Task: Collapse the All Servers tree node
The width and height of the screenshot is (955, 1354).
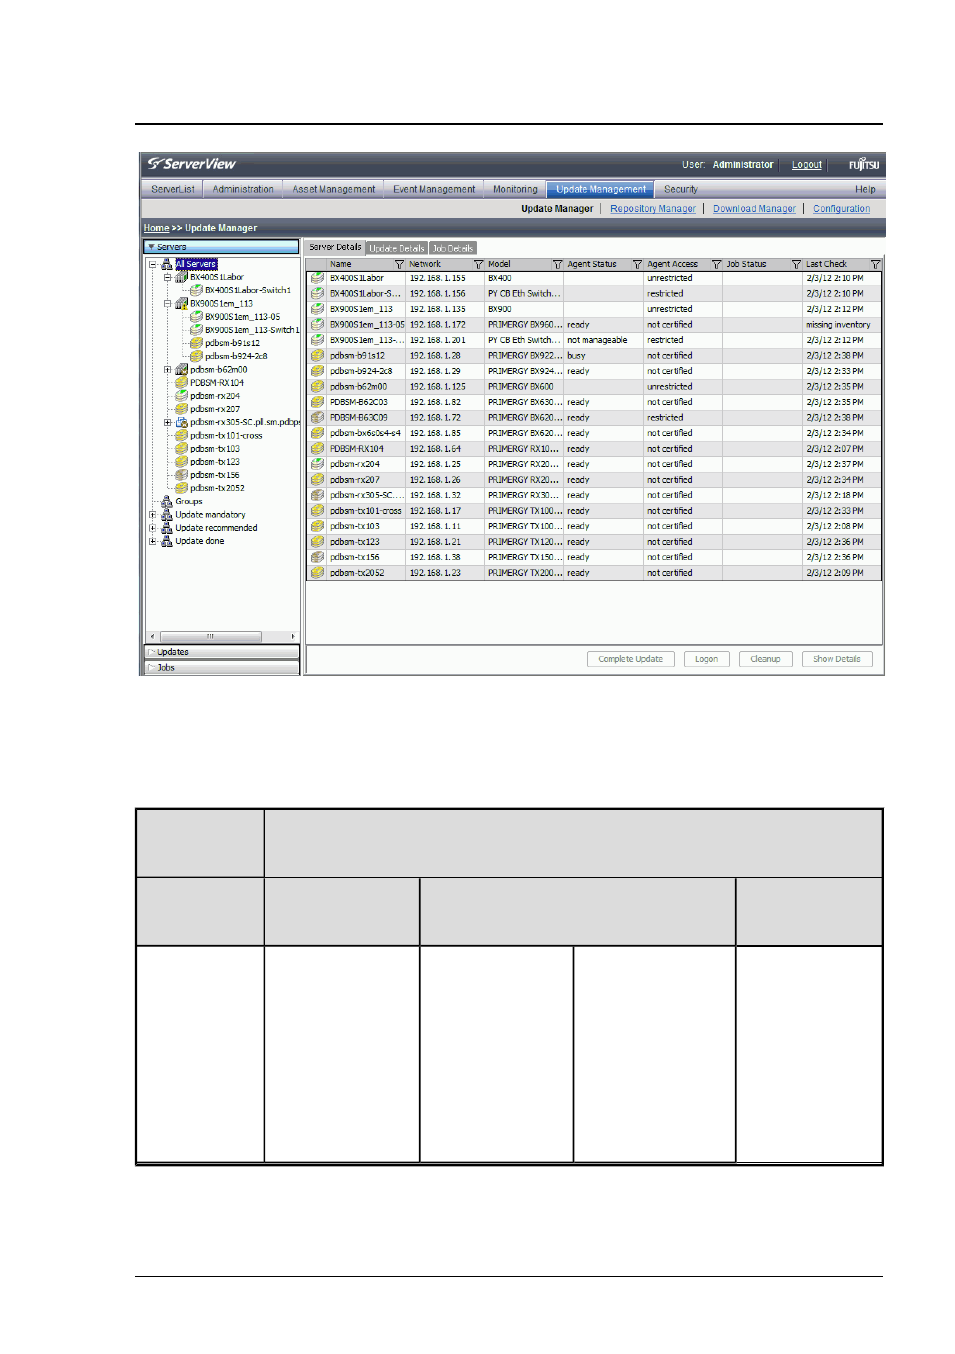Action: [152, 264]
